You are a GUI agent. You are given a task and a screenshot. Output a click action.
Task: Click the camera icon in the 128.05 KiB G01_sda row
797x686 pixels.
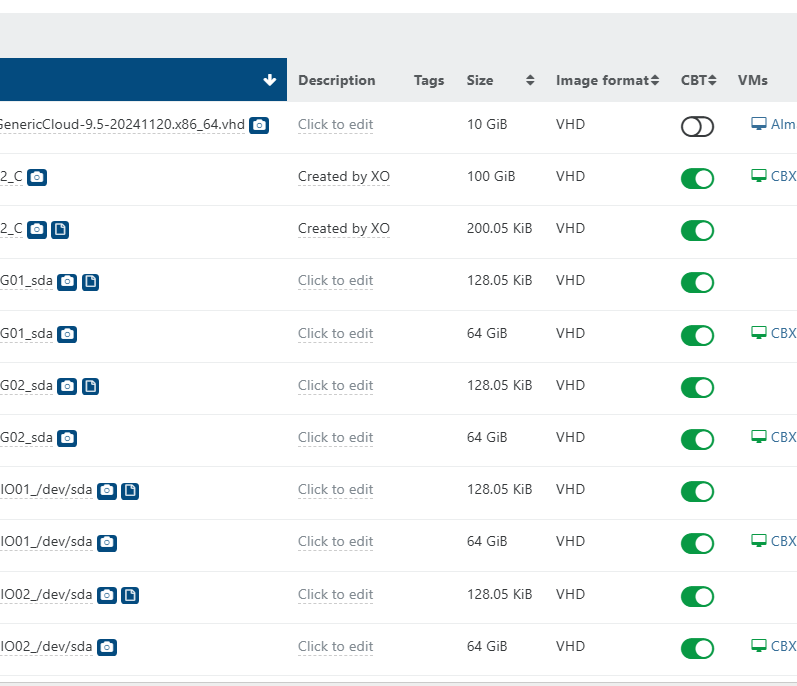click(67, 282)
